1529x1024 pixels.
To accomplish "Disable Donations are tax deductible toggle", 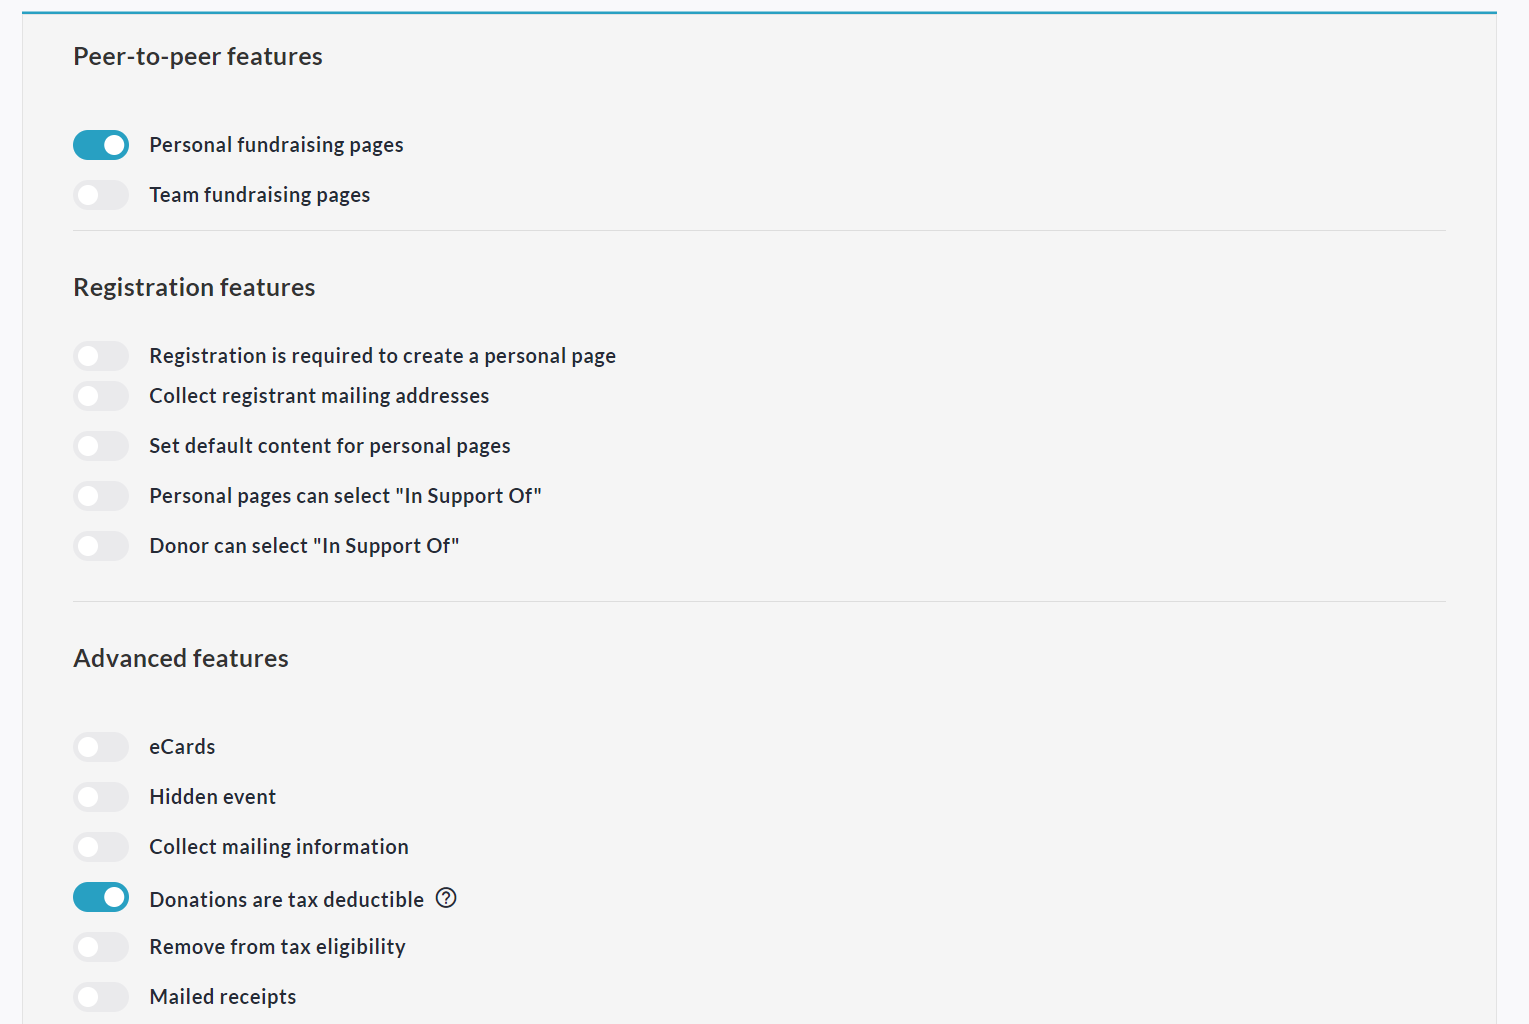I will [101, 898].
